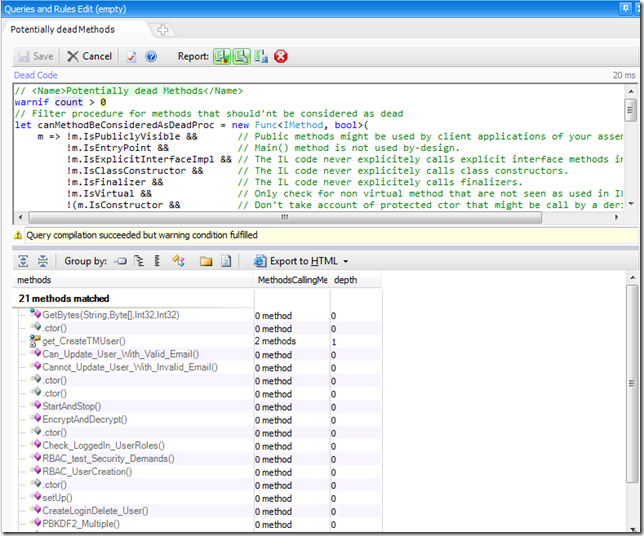The width and height of the screenshot is (644, 536).
Task: Collapse all results with the collapse icon
Action: click(x=42, y=261)
